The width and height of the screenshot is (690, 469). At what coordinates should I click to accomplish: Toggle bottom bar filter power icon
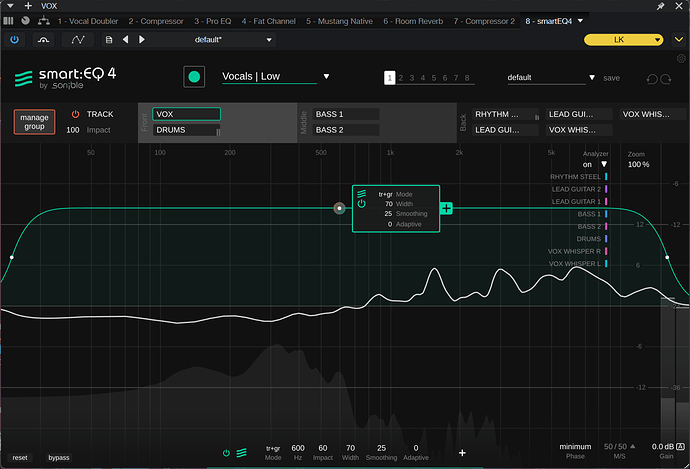[x=226, y=453]
